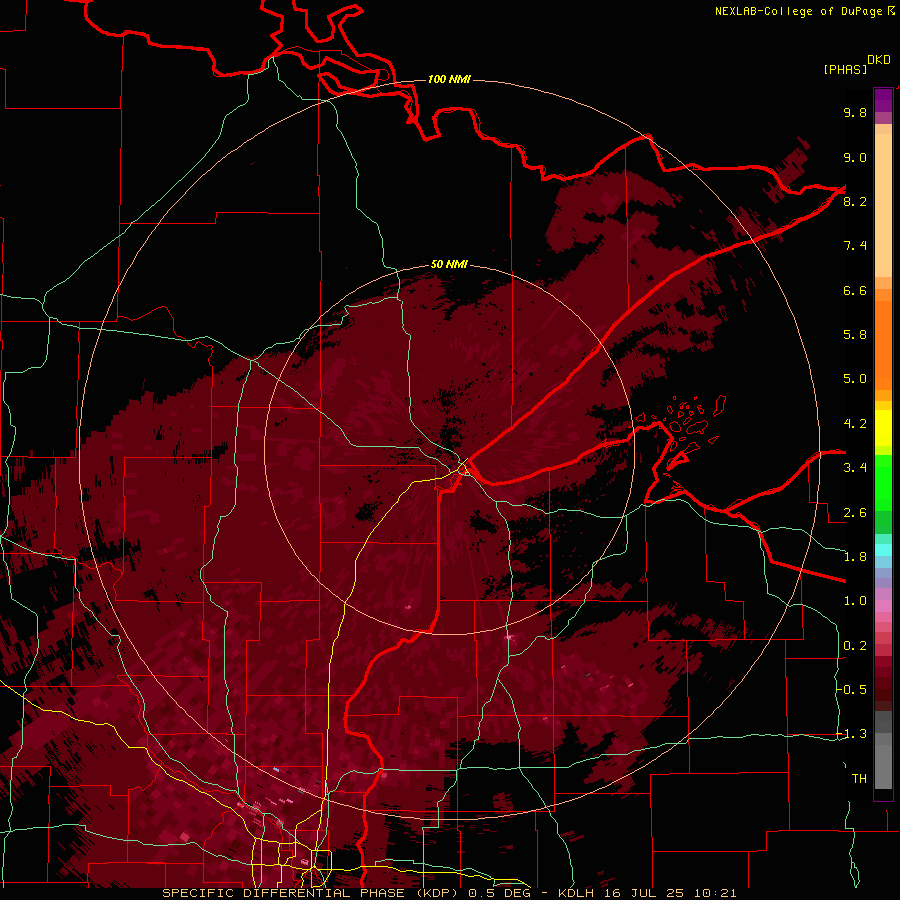The width and height of the screenshot is (900, 900).
Task: Click the 8.2 value on color scale
Action: pyautogui.click(x=855, y=201)
